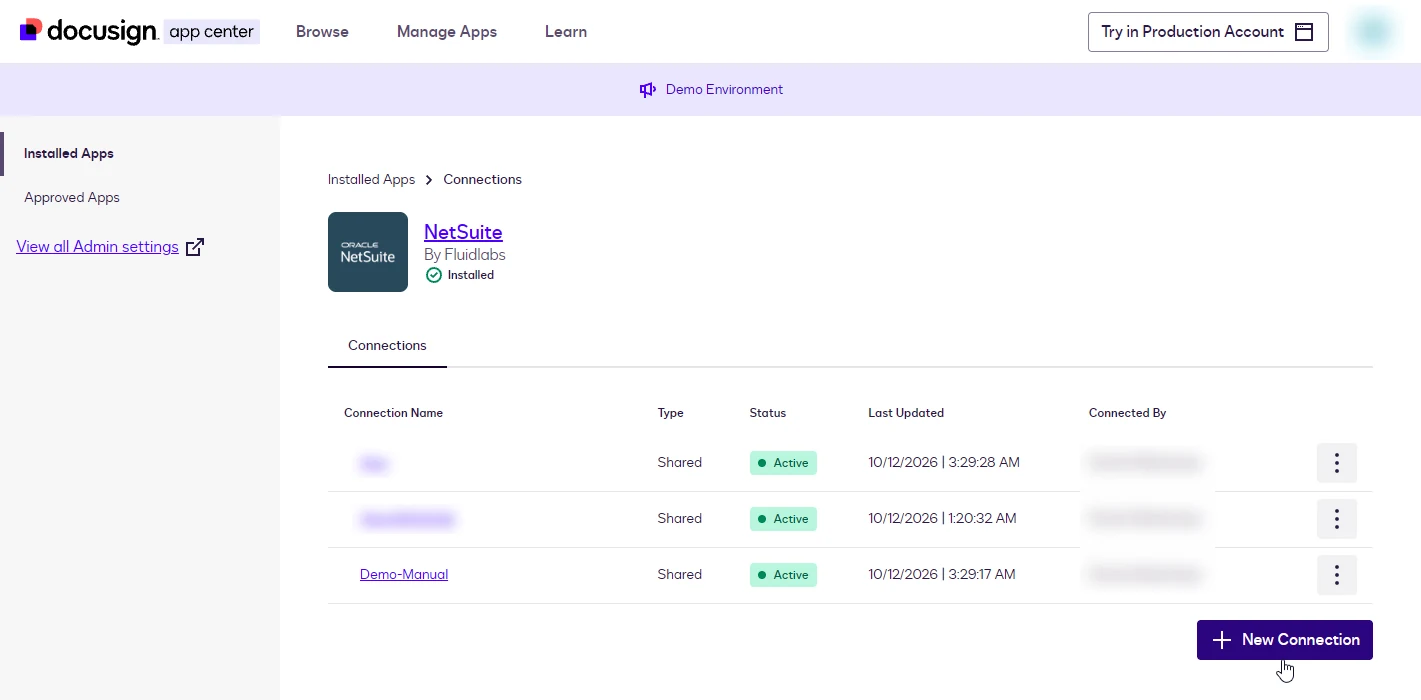Screen dimensions: 1421x700
Task: Click the Connections breadcrumb text
Action: pyautogui.click(x=483, y=180)
